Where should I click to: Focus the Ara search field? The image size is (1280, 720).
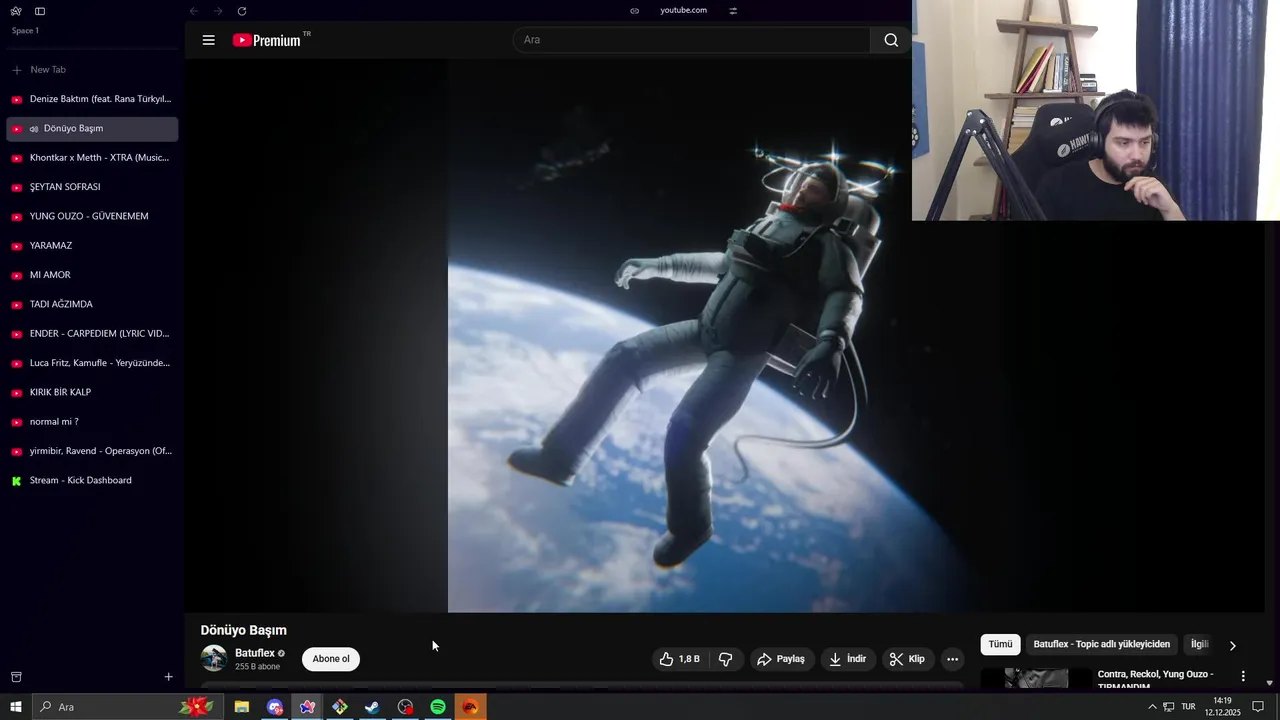tap(691, 40)
